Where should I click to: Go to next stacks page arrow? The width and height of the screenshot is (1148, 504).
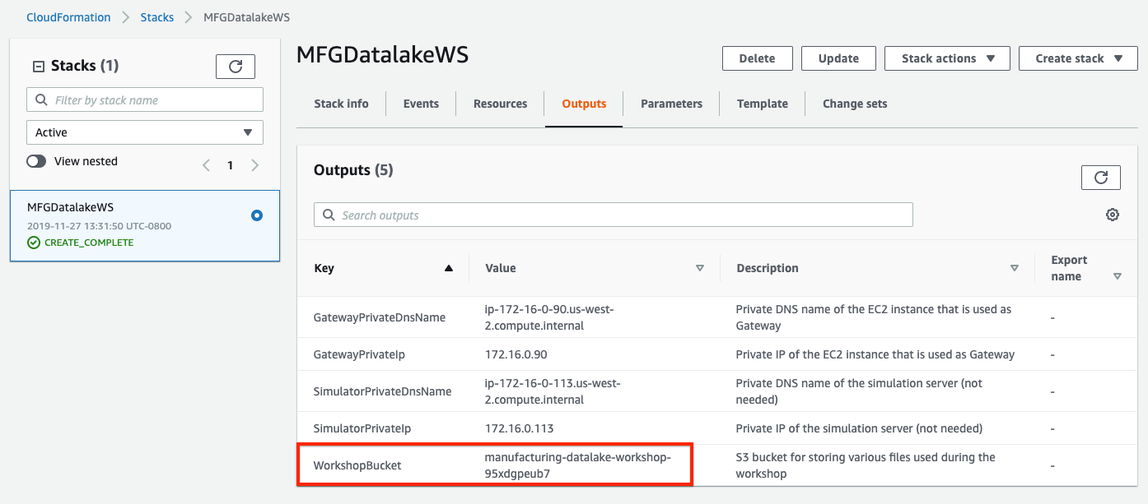click(x=255, y=165)
